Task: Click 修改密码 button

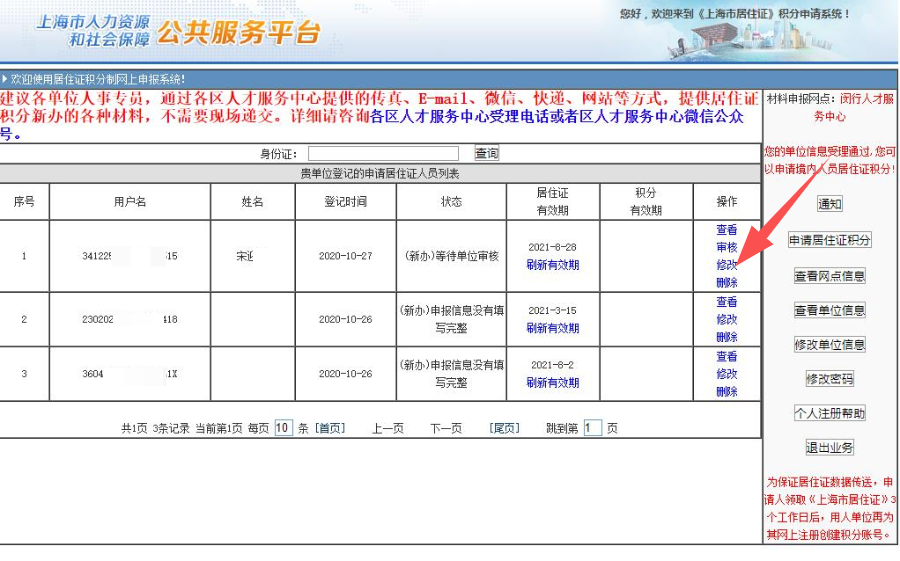Action: point(830,379)
